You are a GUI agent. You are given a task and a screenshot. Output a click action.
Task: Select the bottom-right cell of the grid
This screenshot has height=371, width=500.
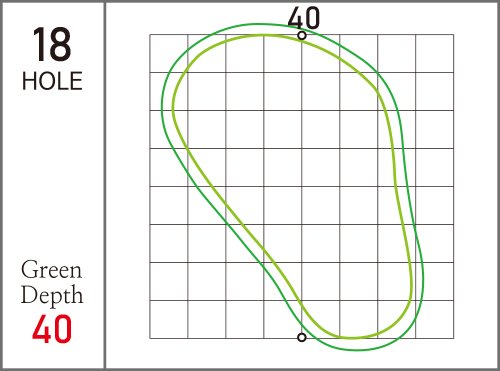pos(435,319)
